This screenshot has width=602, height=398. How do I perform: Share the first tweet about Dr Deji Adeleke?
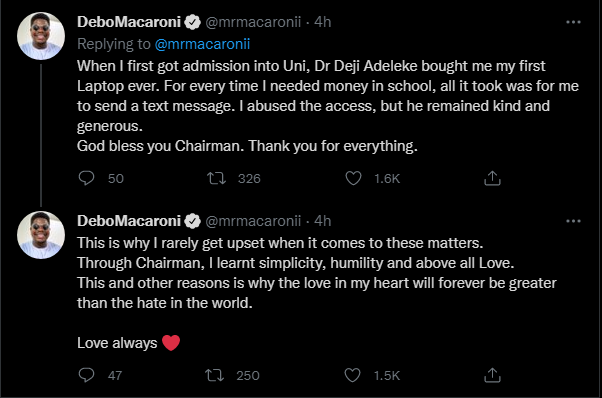tap(492, 178)
